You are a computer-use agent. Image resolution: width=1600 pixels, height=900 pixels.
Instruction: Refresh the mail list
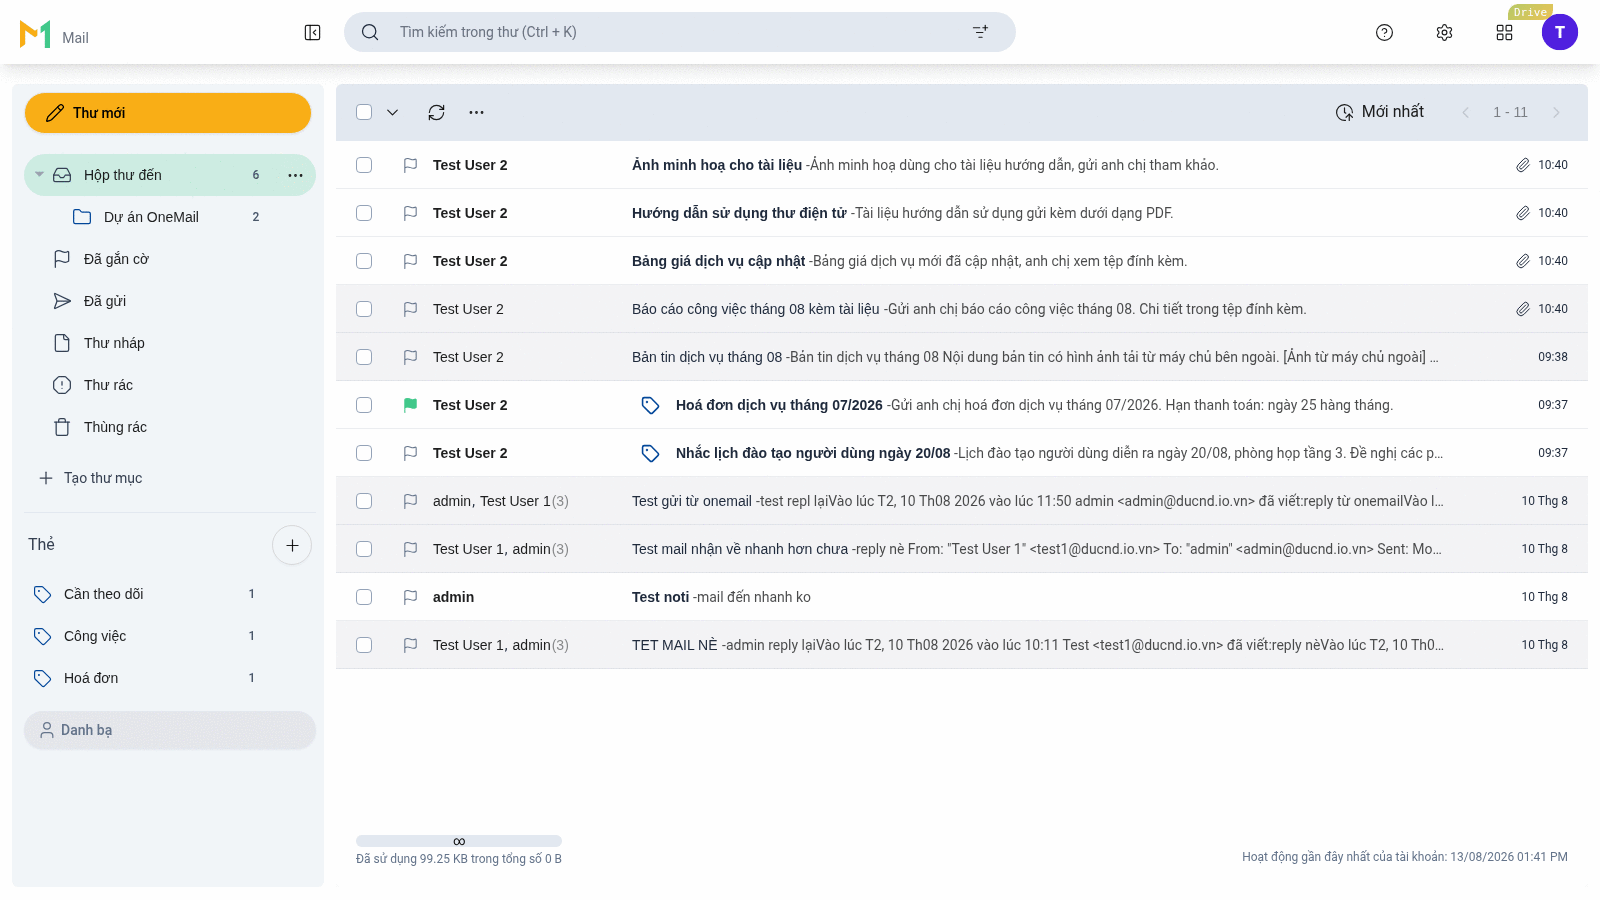point(436,112)
